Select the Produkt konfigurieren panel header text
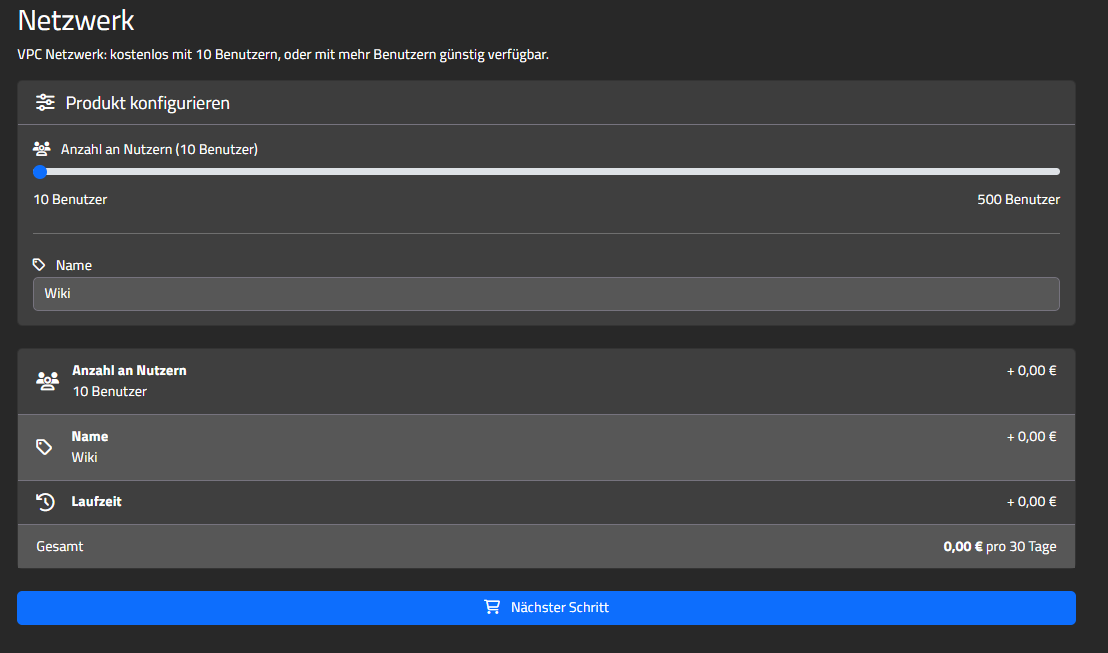The image size is (1108, 653). (x=148, y=103)
